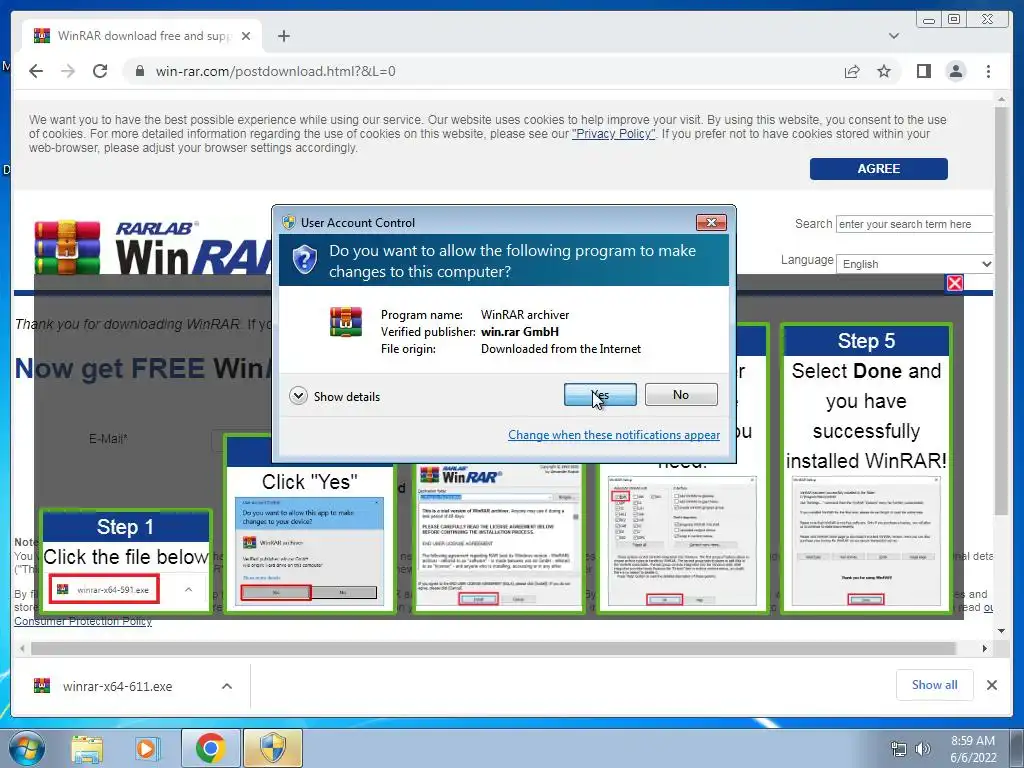The image size is (1024, 768).
Task: Click the search term input field
Action: (x=914, y=224)
